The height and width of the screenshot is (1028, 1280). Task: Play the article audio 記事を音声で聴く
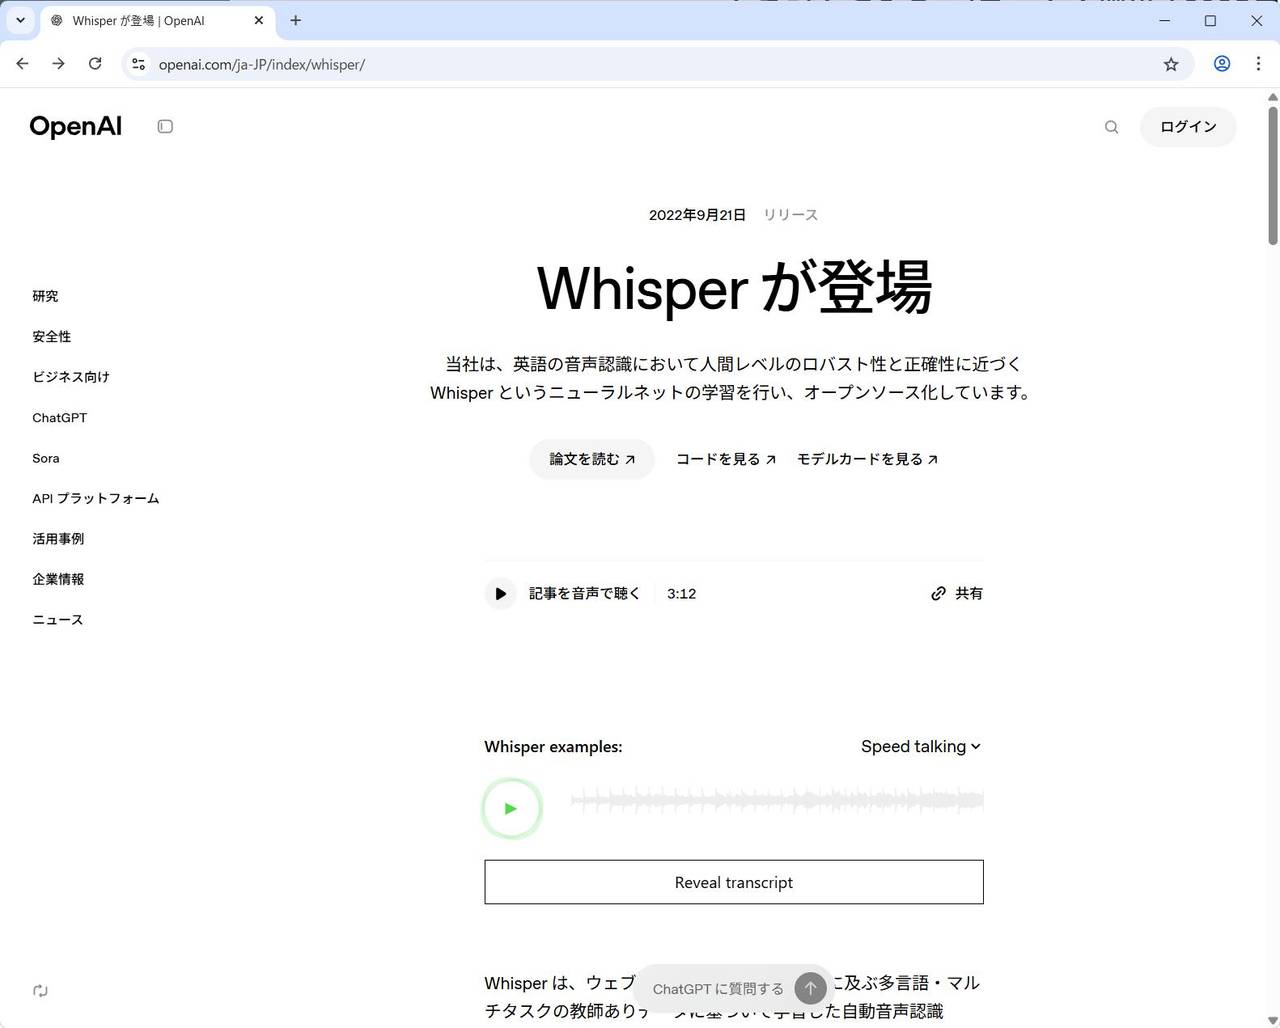coord(500,594)
